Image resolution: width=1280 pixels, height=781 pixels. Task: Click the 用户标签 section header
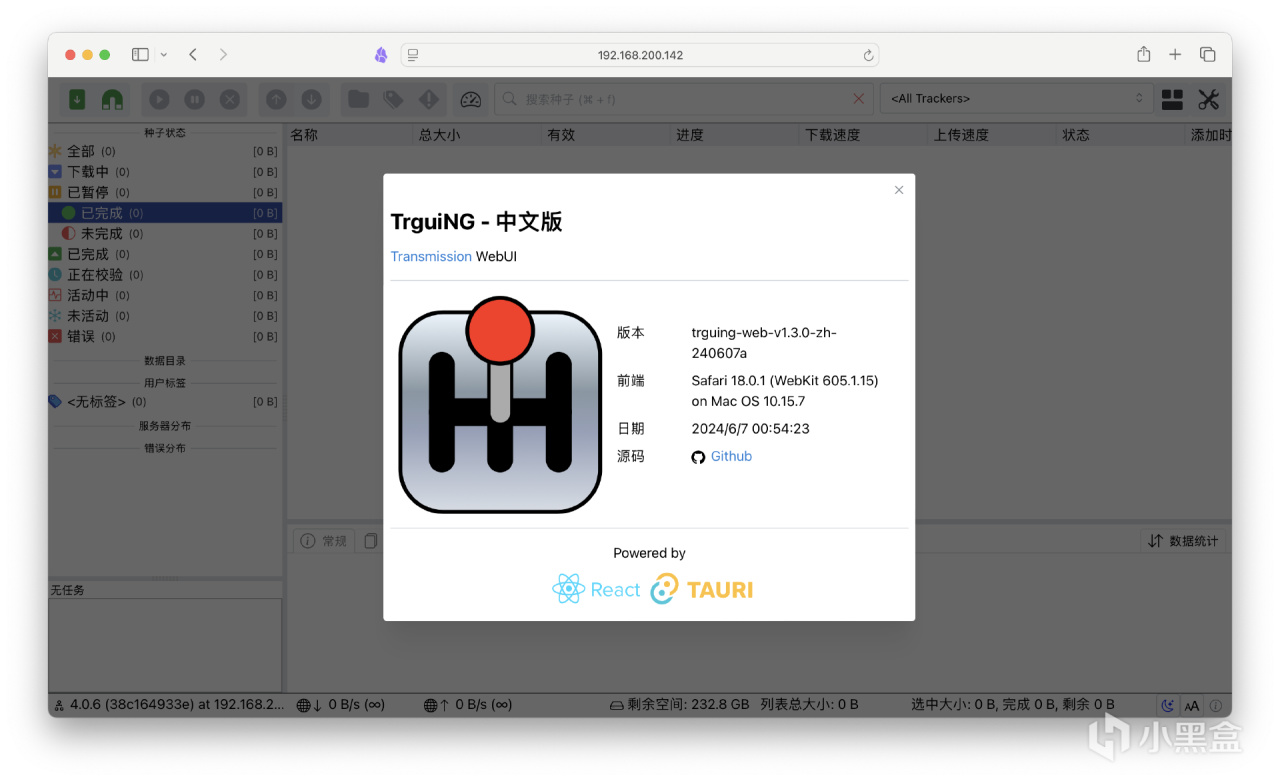(165, 383)
